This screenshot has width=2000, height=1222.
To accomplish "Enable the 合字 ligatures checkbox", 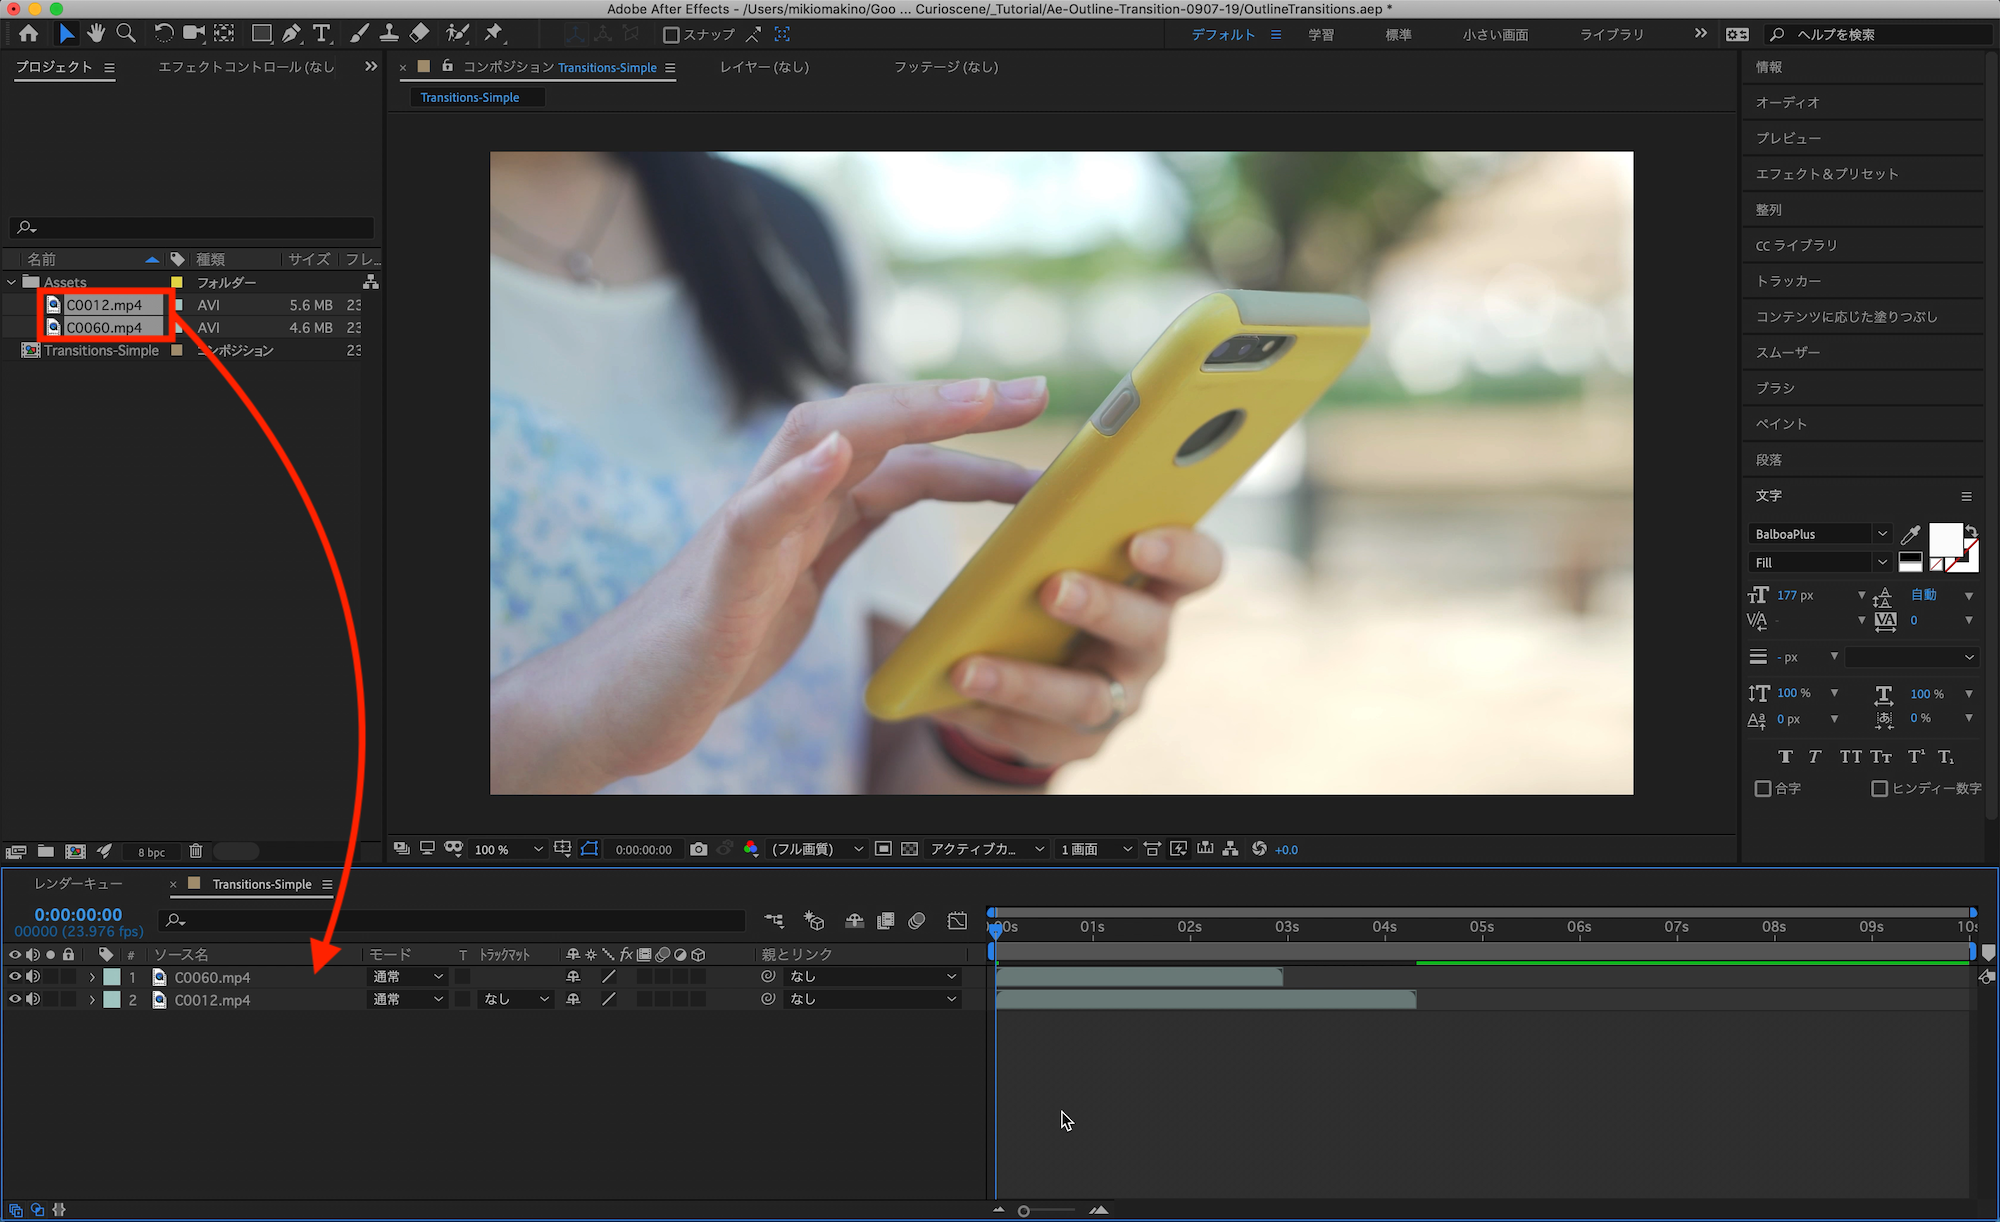I will (x=1763, y=789).
